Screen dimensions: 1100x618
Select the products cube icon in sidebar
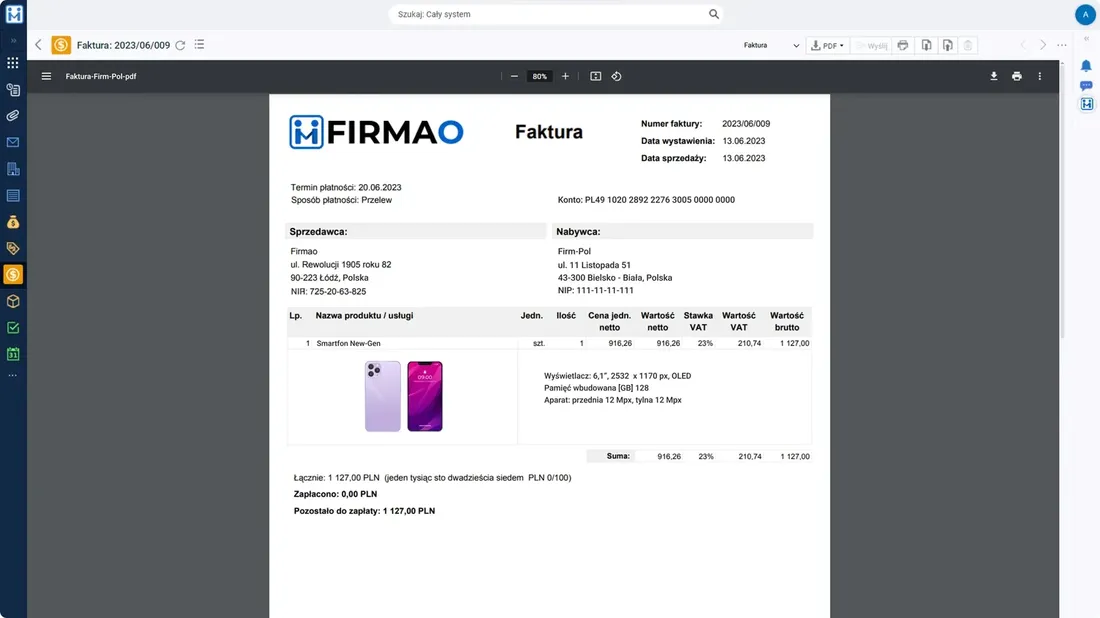12,300
